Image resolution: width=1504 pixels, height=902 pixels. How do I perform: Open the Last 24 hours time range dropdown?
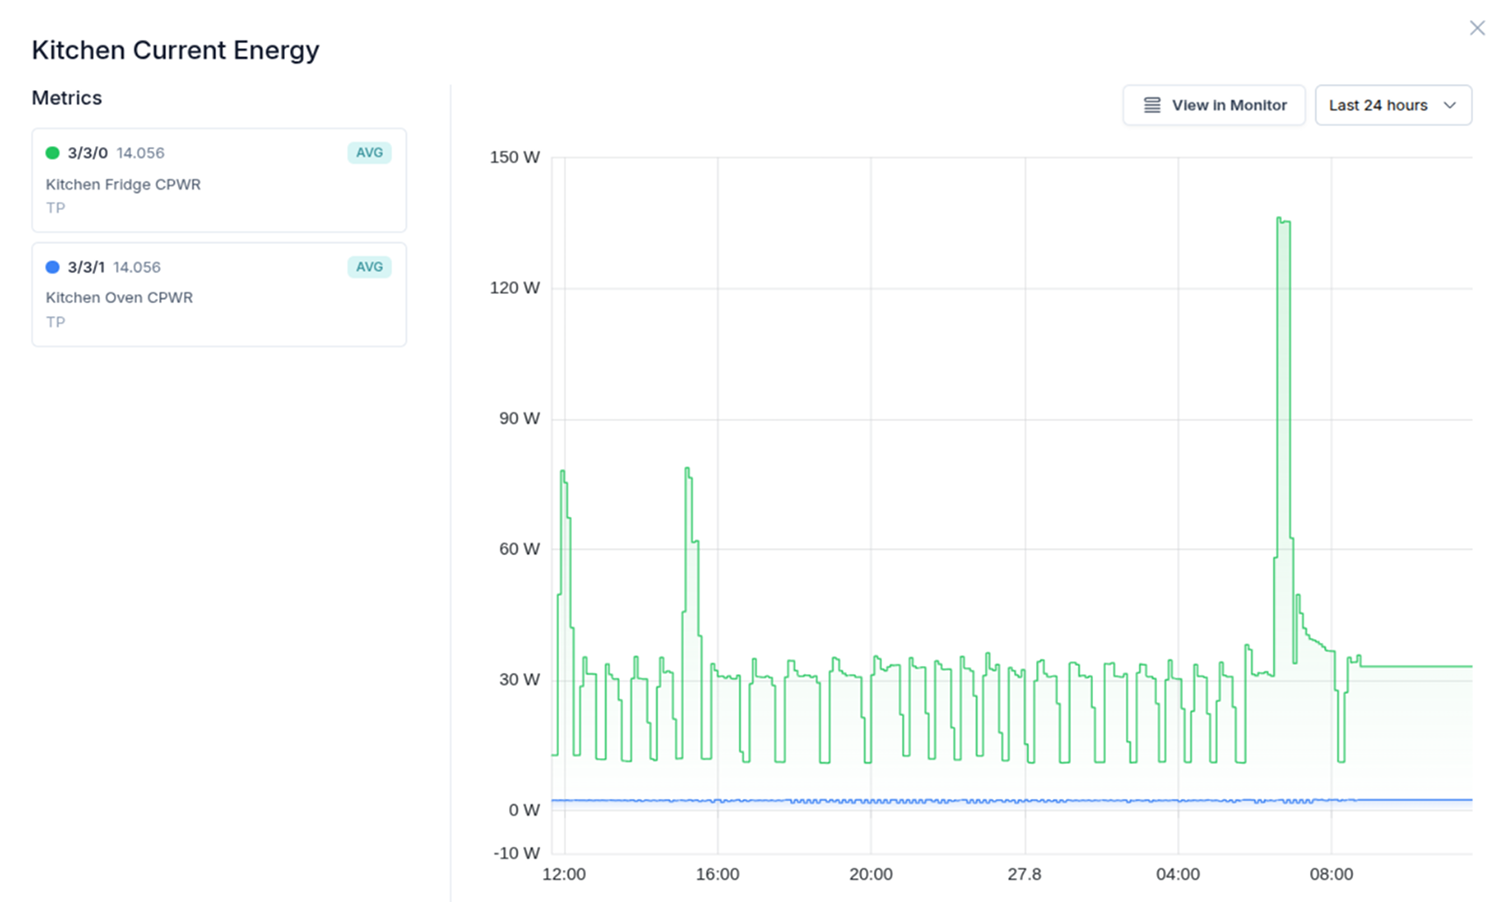click(x=1393, y=105)
